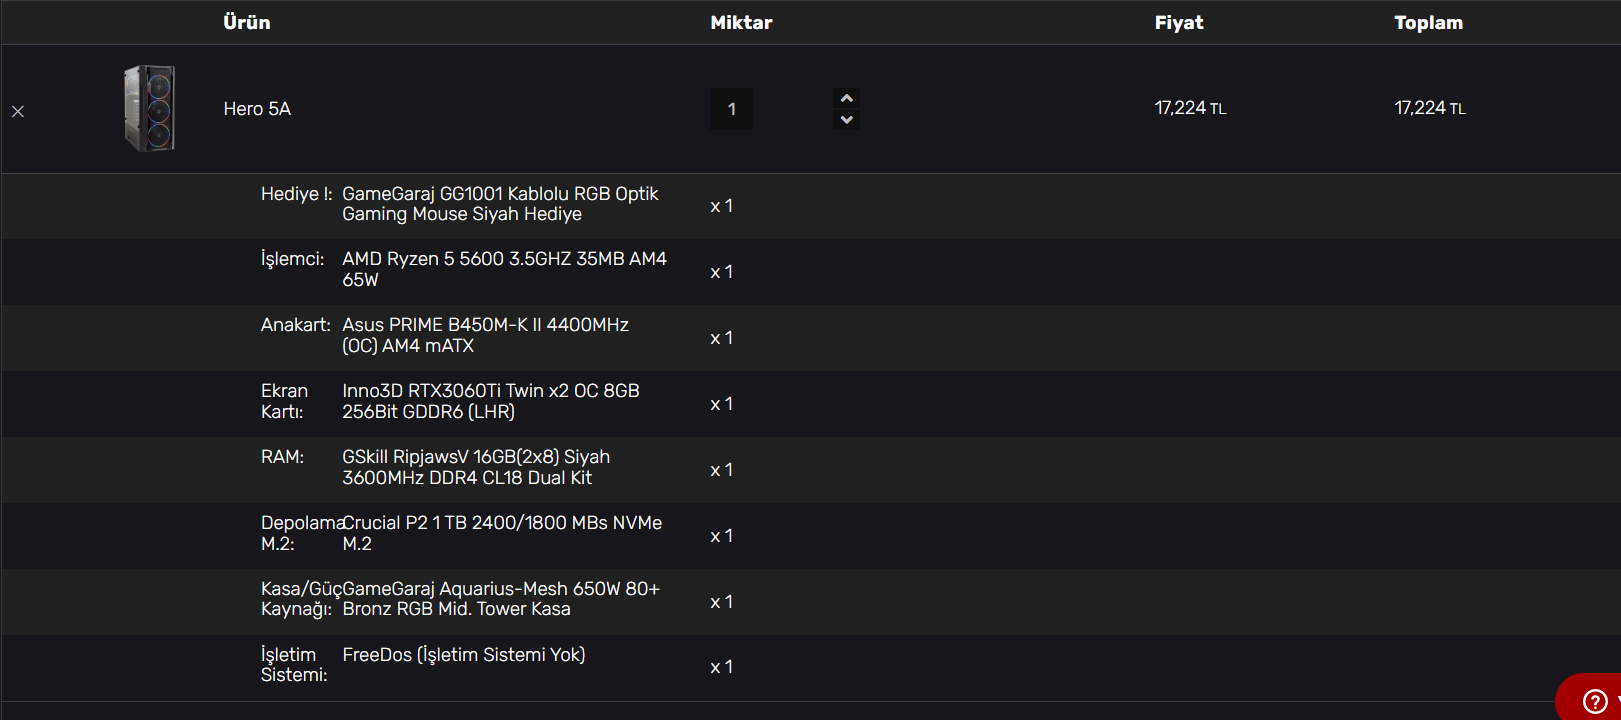Image resolution: width=1621 pixels, height=720 pixels.
Task: Open the Hero 5A product name link
Action: click(x=257, y=109)
